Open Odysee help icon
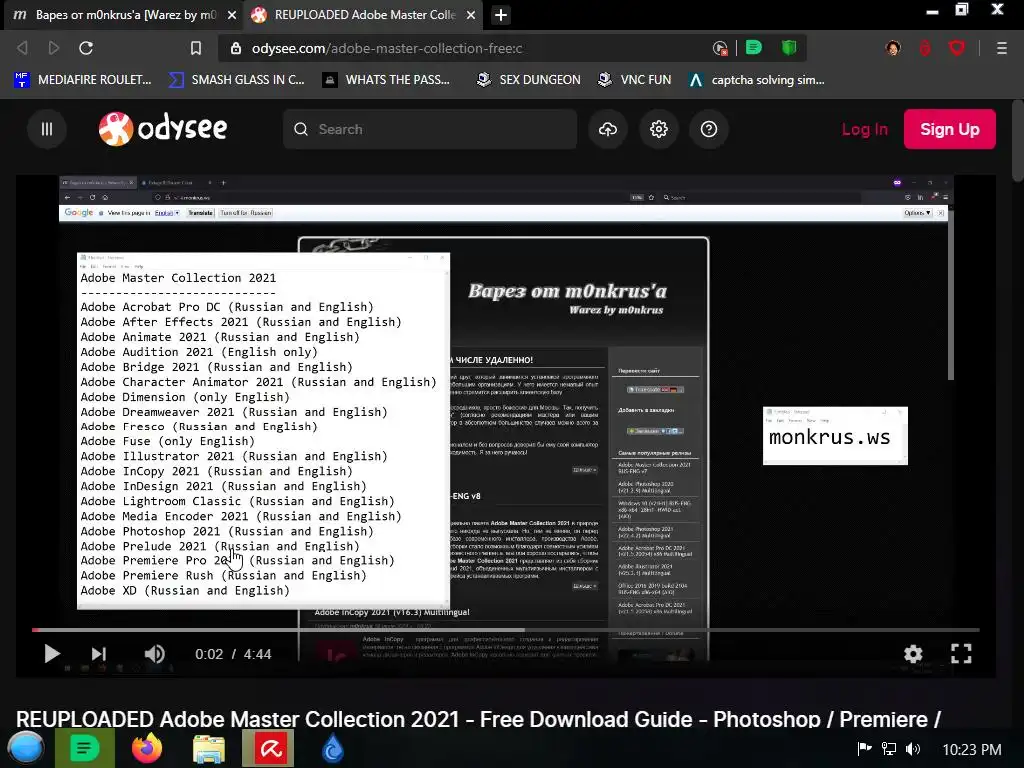The width and height of the screenshot is (1024, 768). (709, 129)
